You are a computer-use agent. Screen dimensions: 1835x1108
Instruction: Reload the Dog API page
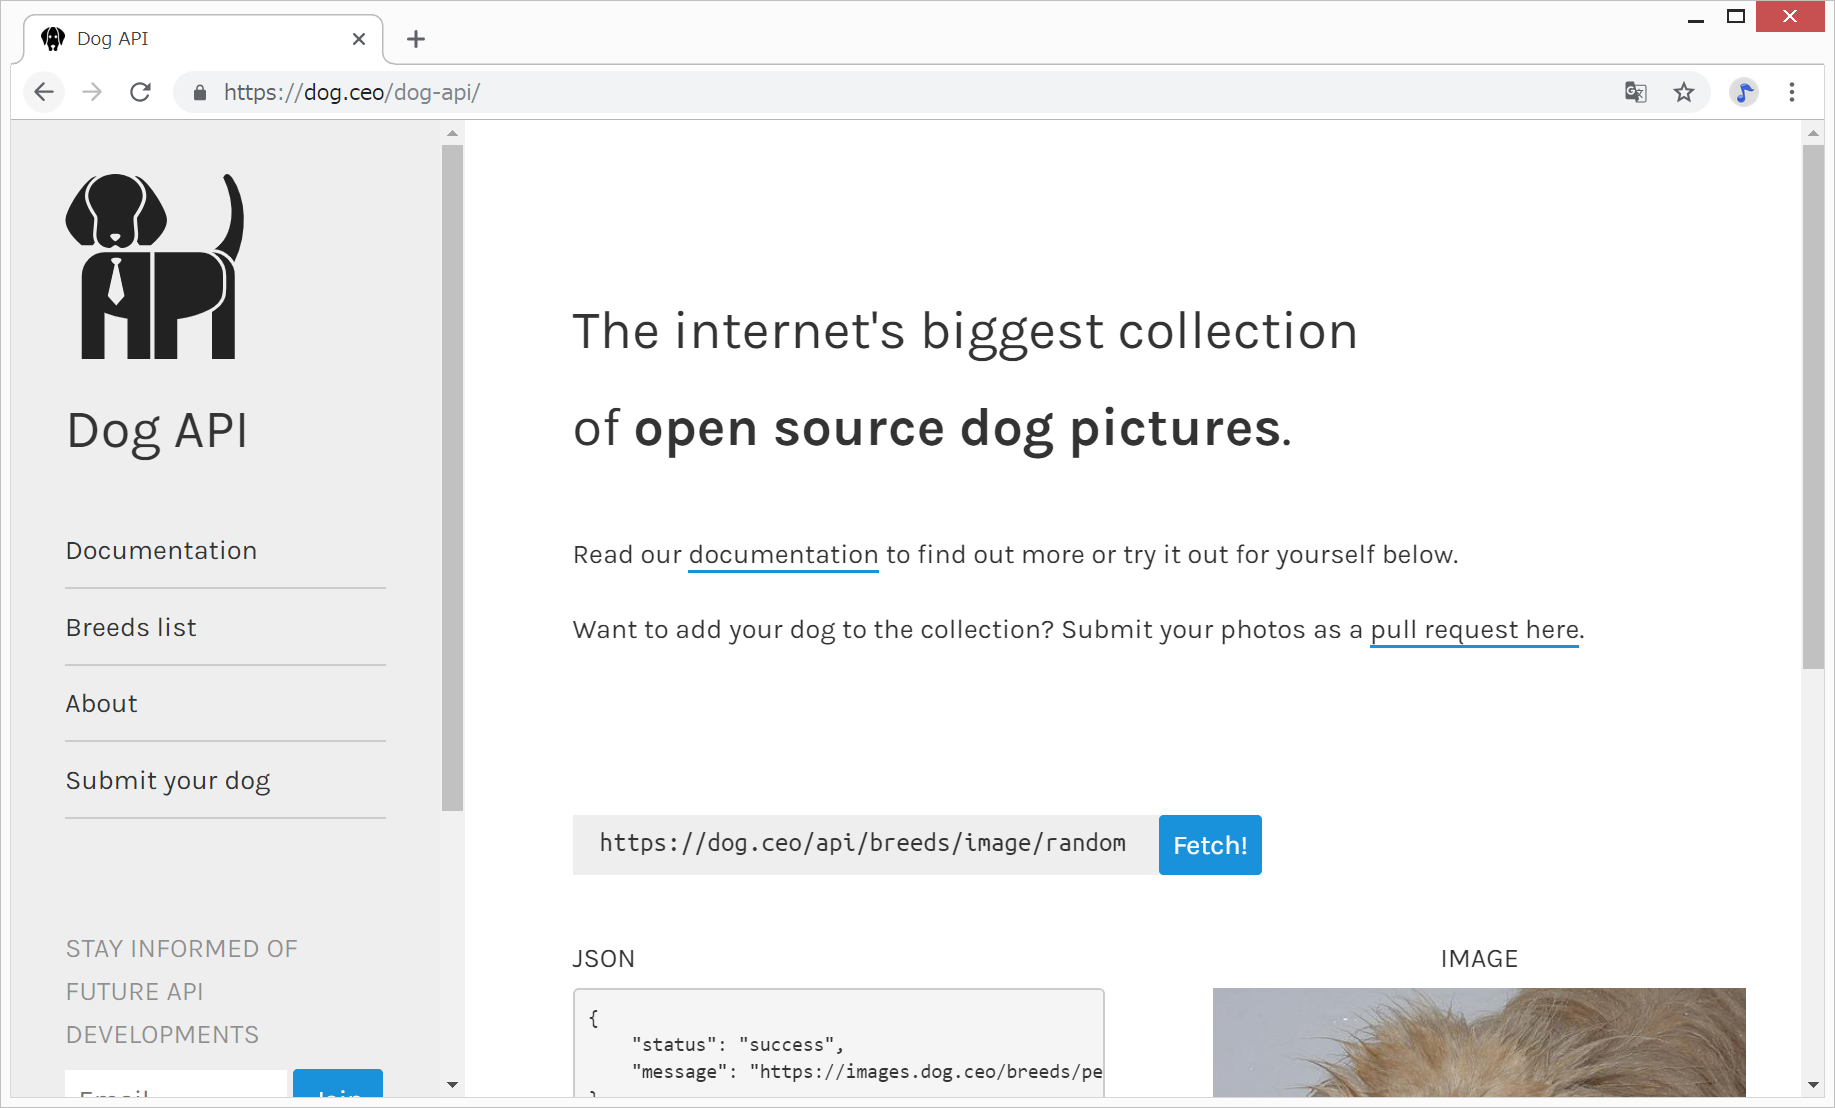140,92
